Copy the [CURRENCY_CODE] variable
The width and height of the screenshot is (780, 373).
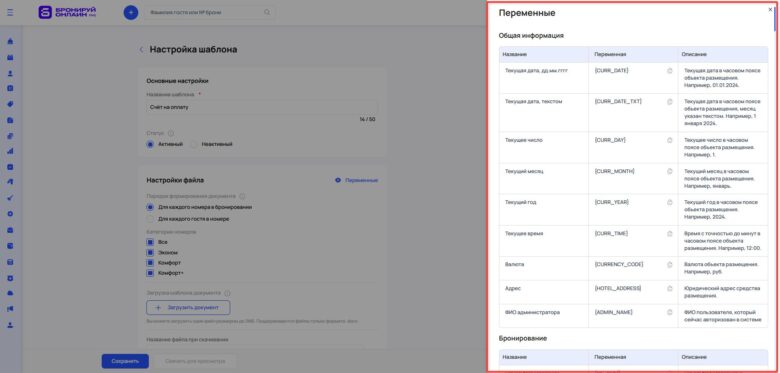[x=670, y=265]
